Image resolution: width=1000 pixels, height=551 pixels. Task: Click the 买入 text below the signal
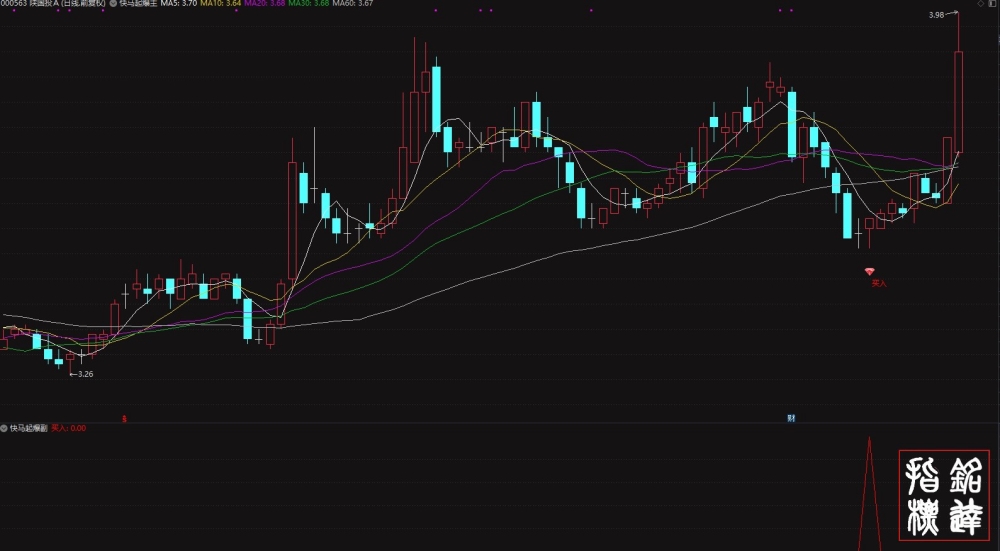(879, 283)
